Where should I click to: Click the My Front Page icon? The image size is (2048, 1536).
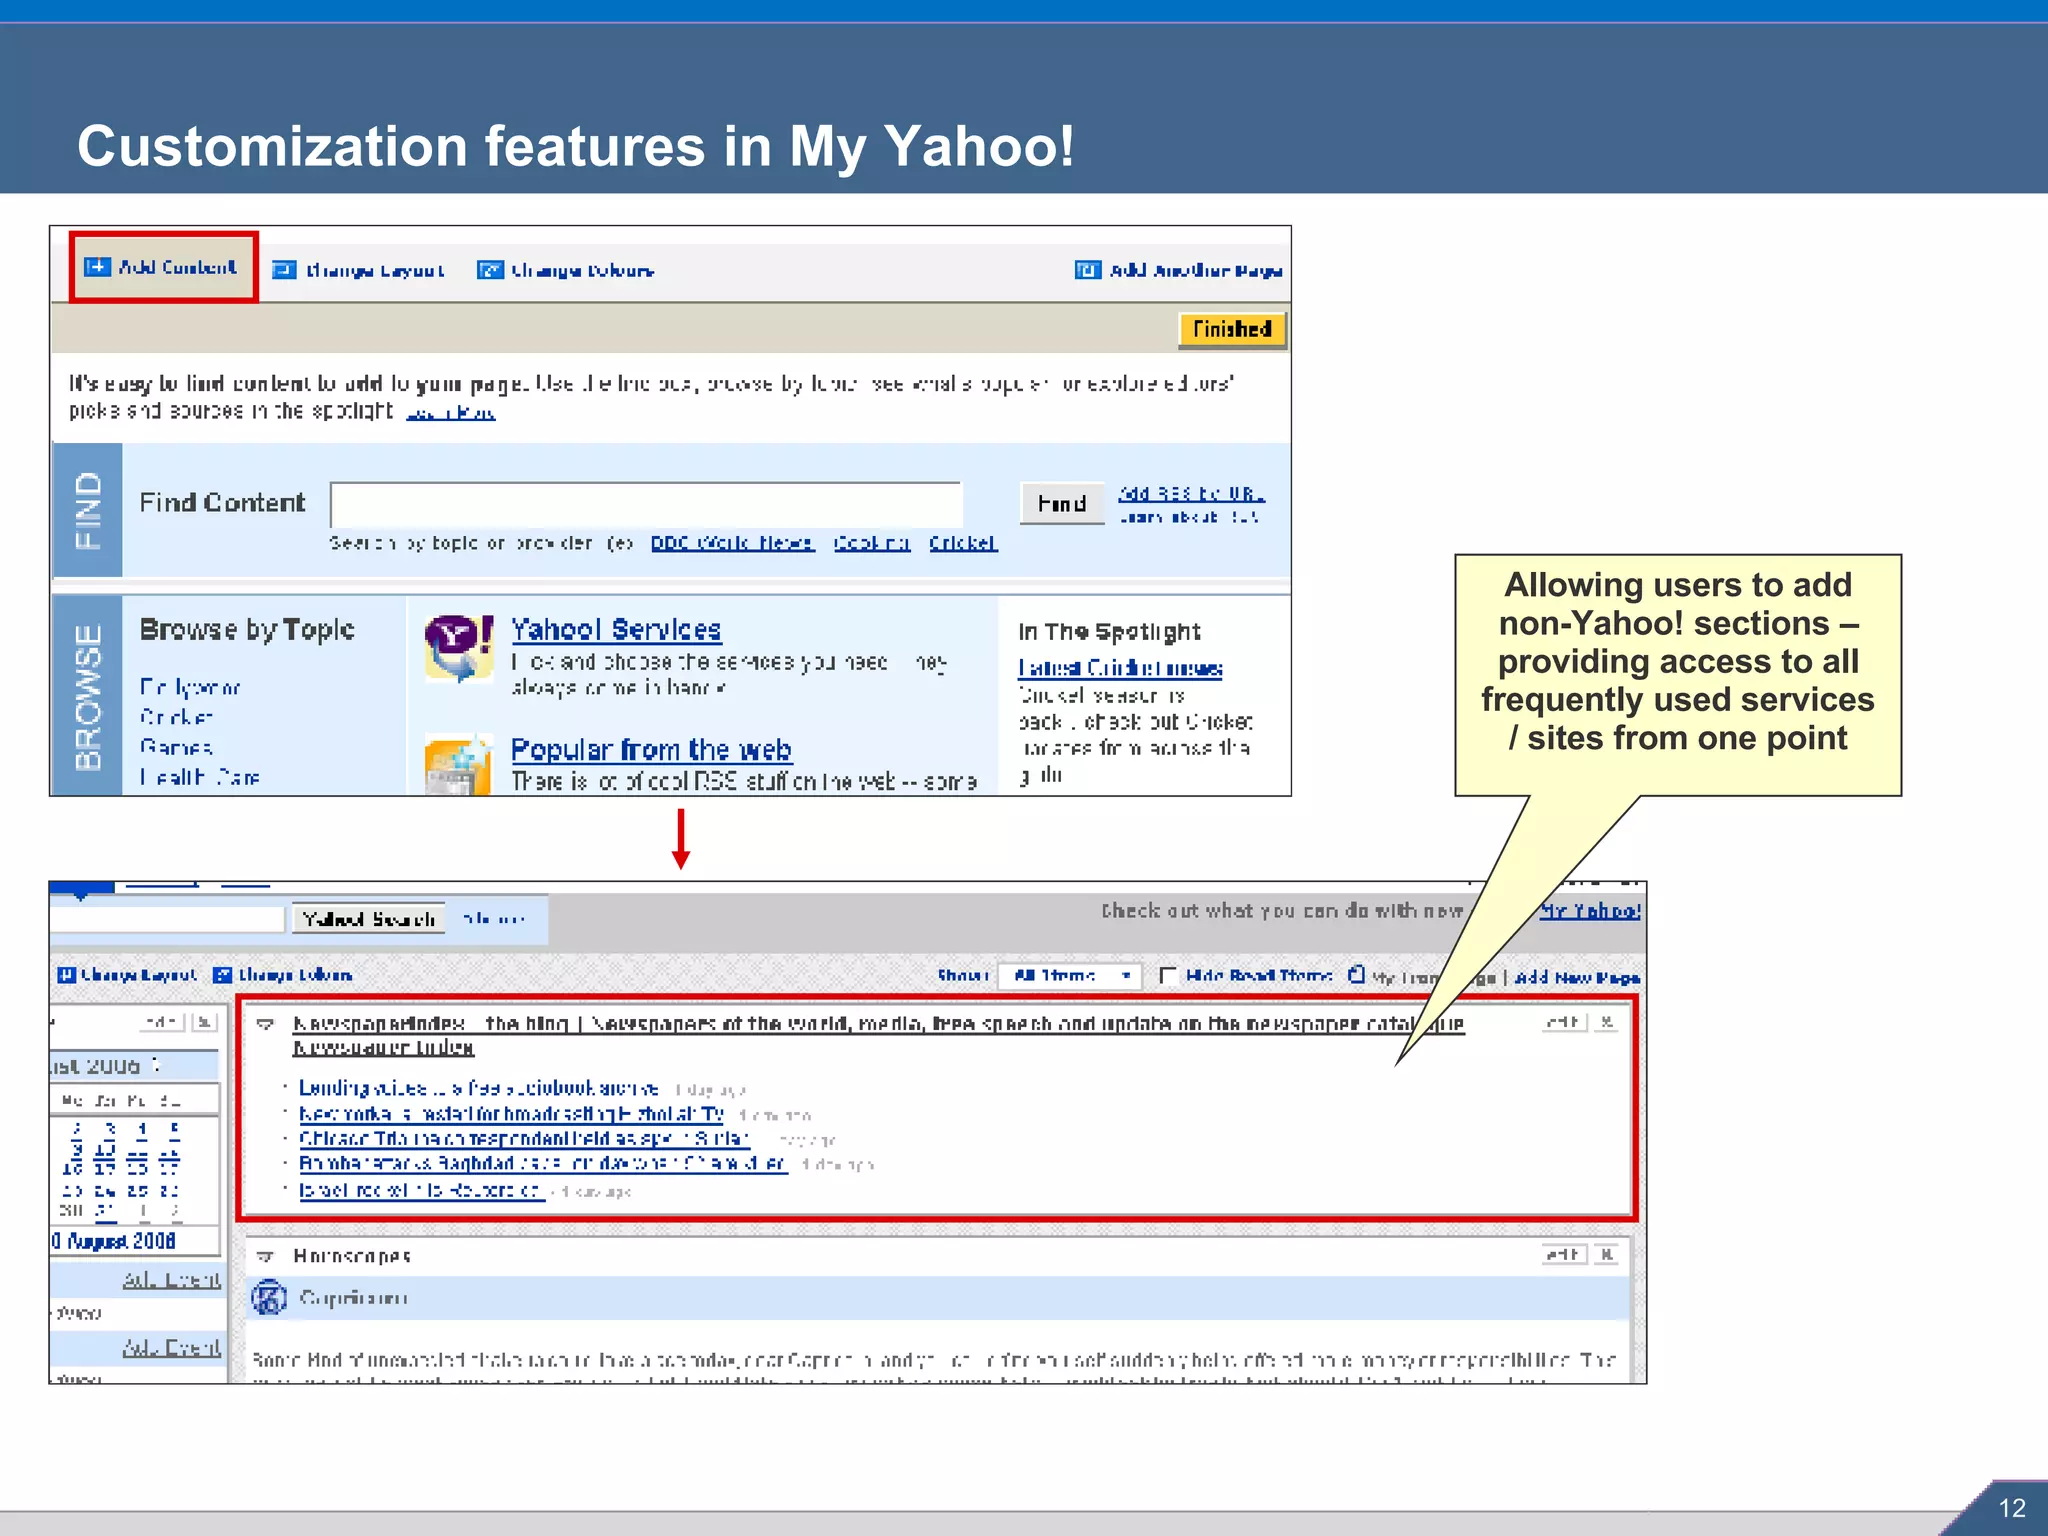(x=1356, y=975)
